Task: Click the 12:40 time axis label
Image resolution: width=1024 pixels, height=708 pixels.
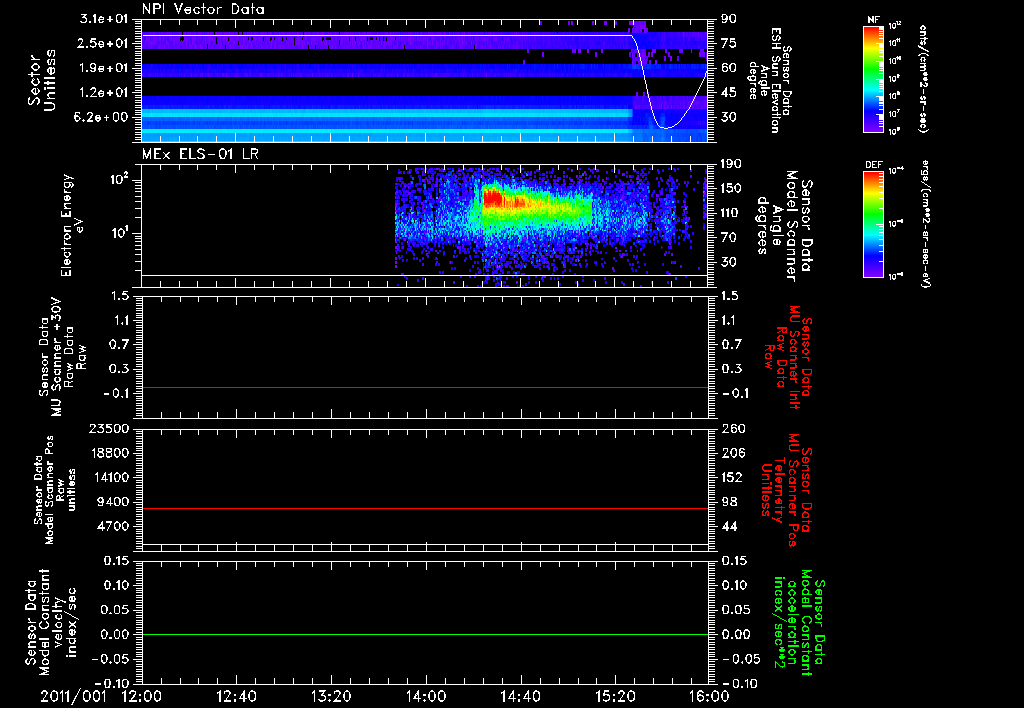Action: [x=236, y=697]
